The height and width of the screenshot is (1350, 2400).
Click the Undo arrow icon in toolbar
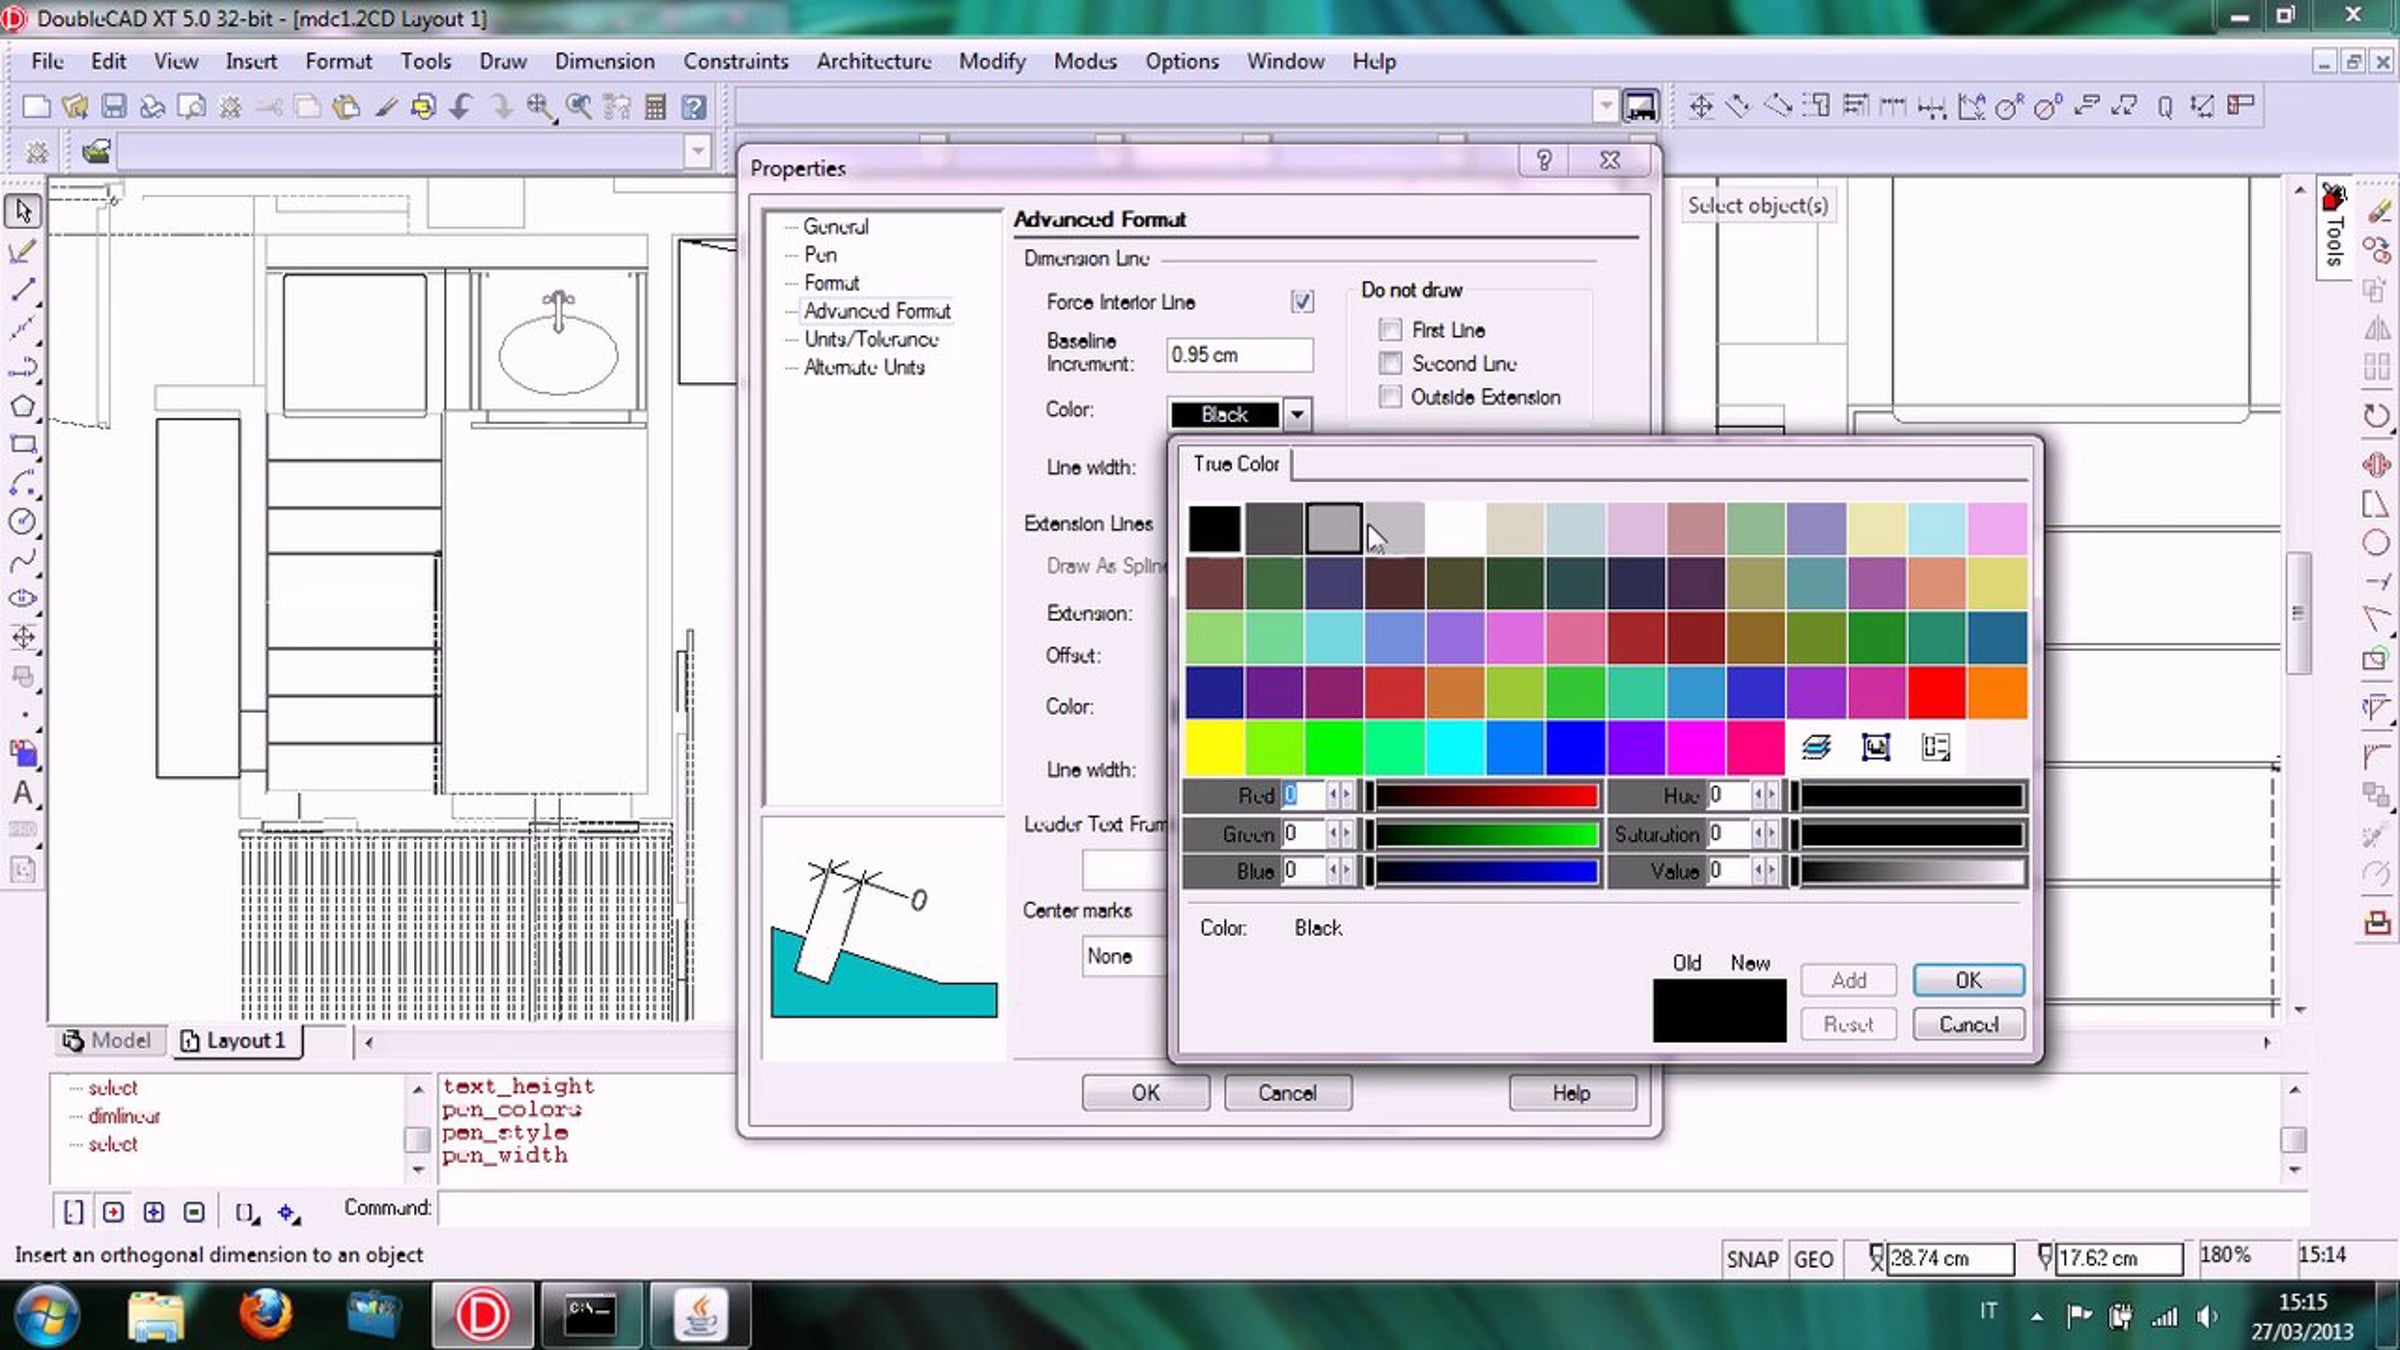tap(461, 106)
